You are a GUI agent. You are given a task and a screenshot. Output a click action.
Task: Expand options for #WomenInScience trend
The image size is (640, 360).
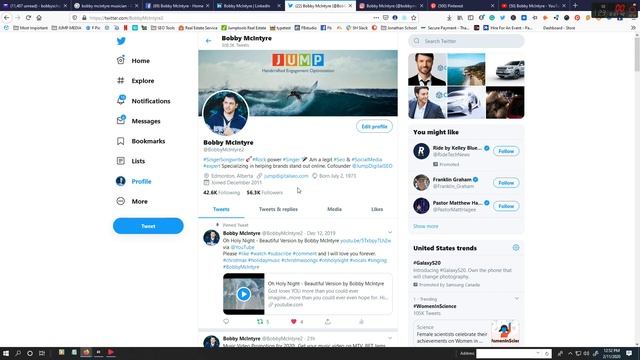pyautogui.click(x=516, y=299)
